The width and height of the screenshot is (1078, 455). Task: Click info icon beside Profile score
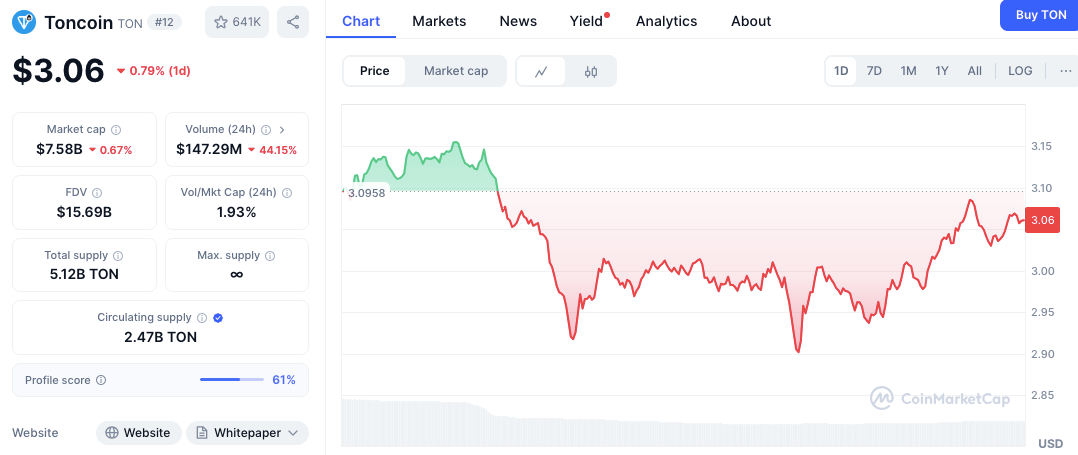coord(101,381)
